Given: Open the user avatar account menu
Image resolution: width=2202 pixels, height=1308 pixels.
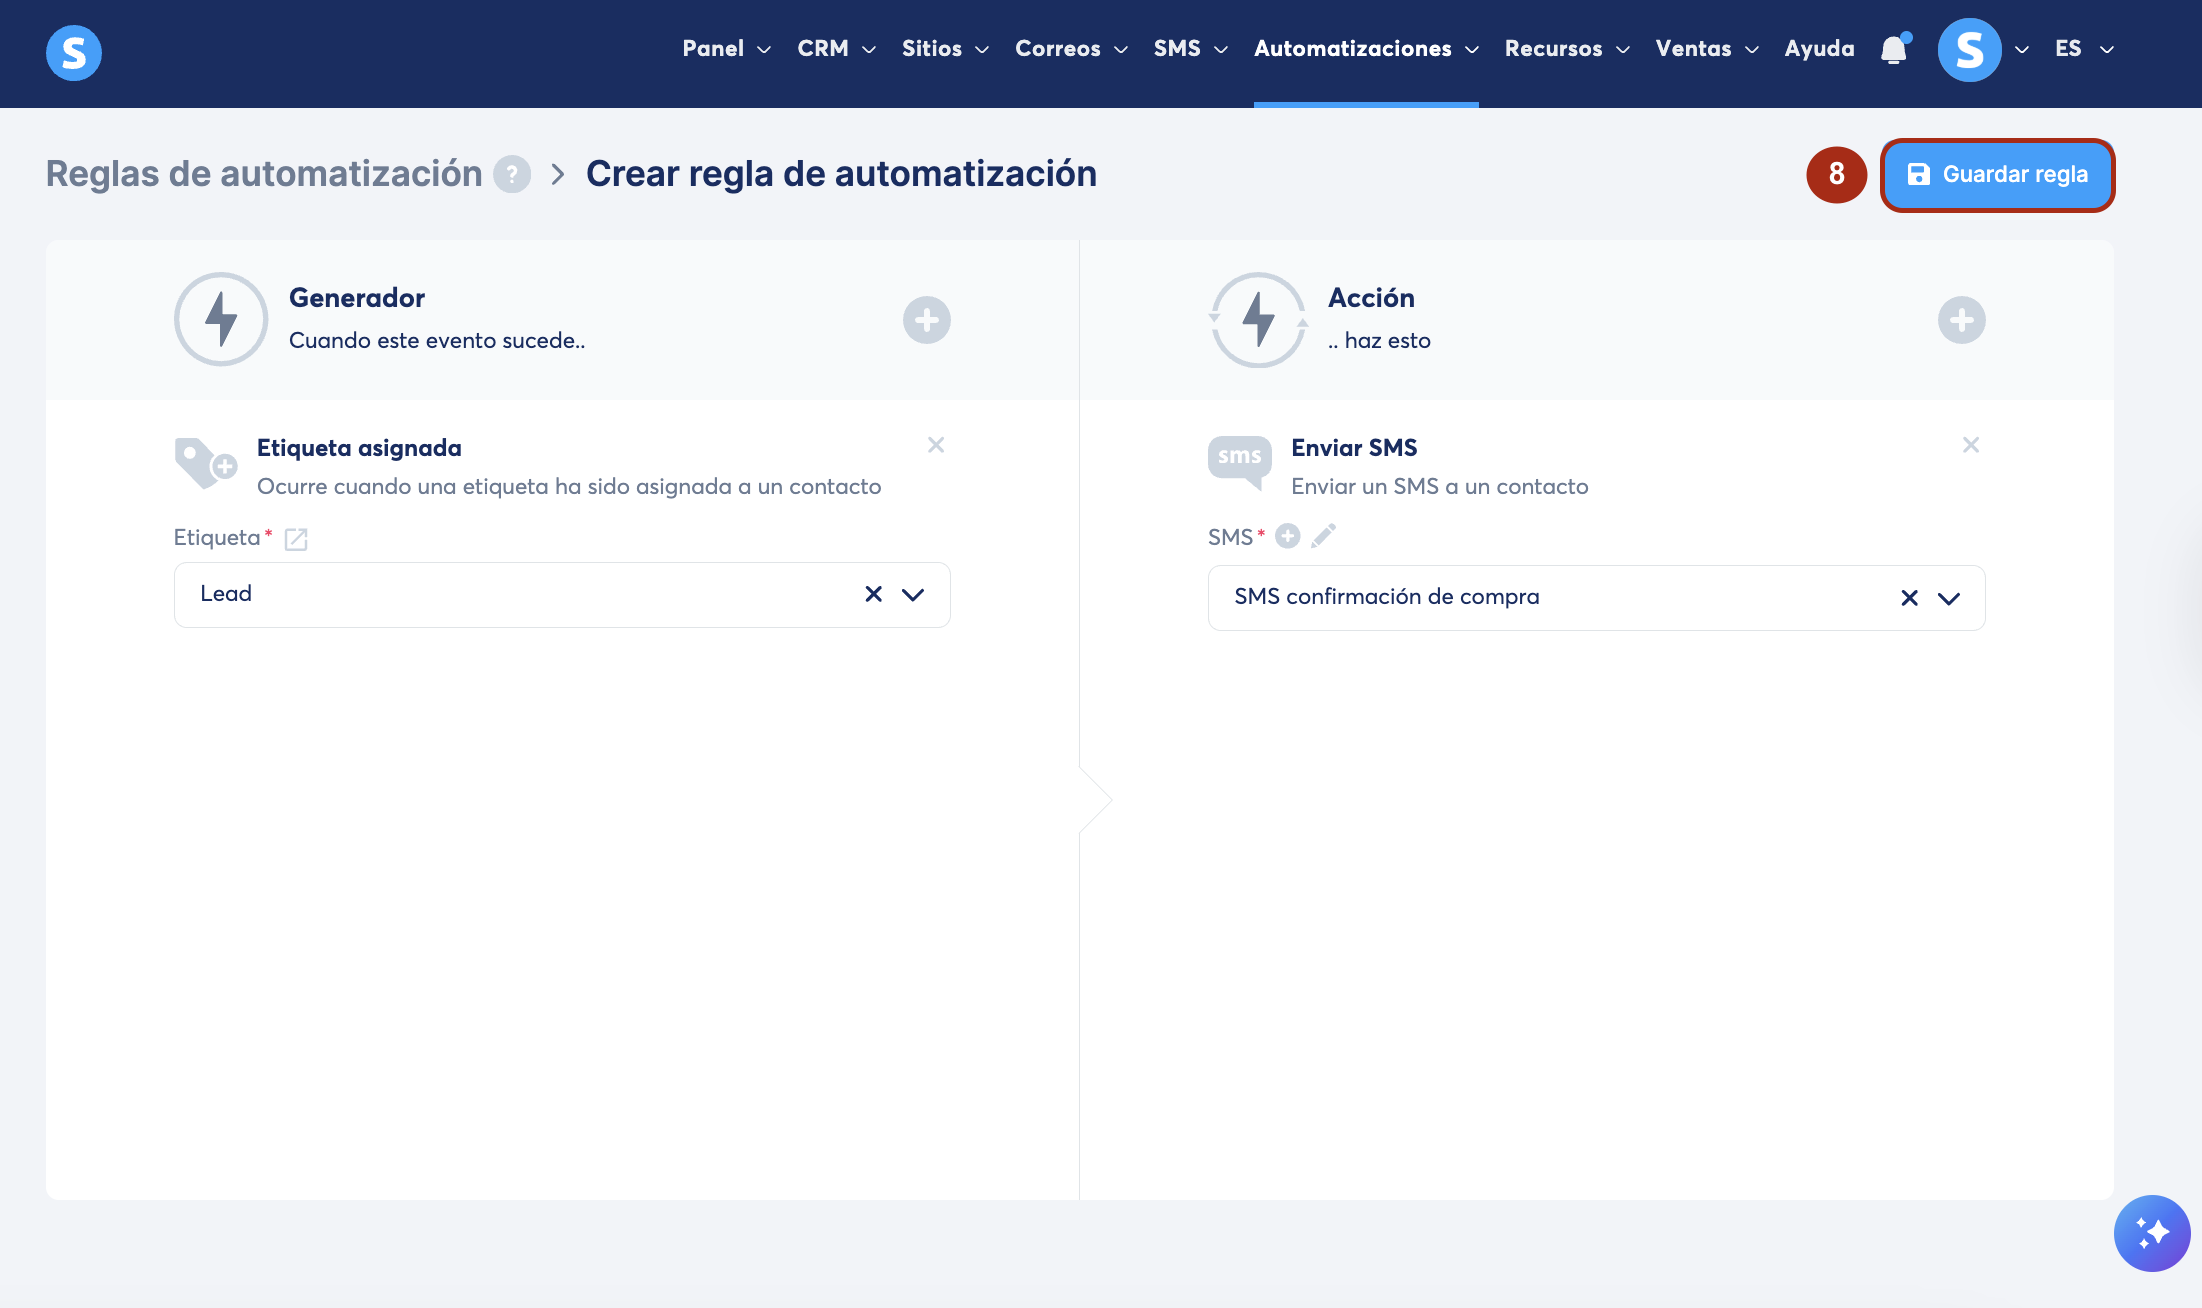Looking at the screenshot, I should tap(1969, 49).
